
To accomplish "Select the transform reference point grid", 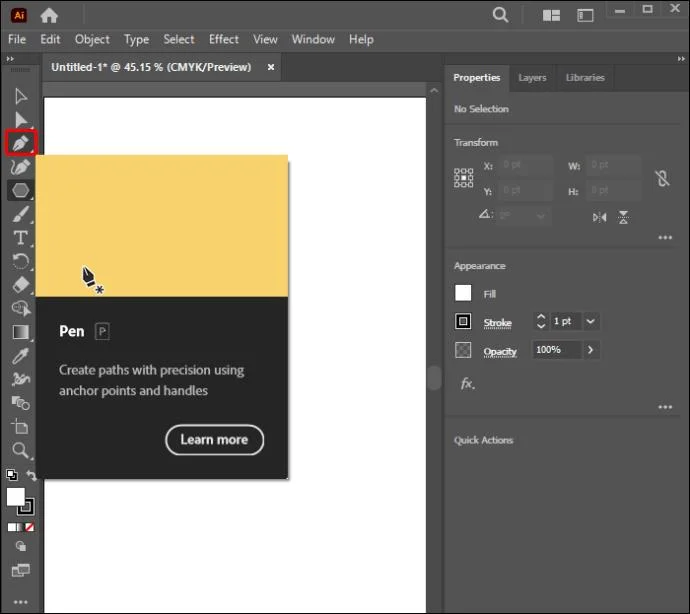I will (463, 178).
